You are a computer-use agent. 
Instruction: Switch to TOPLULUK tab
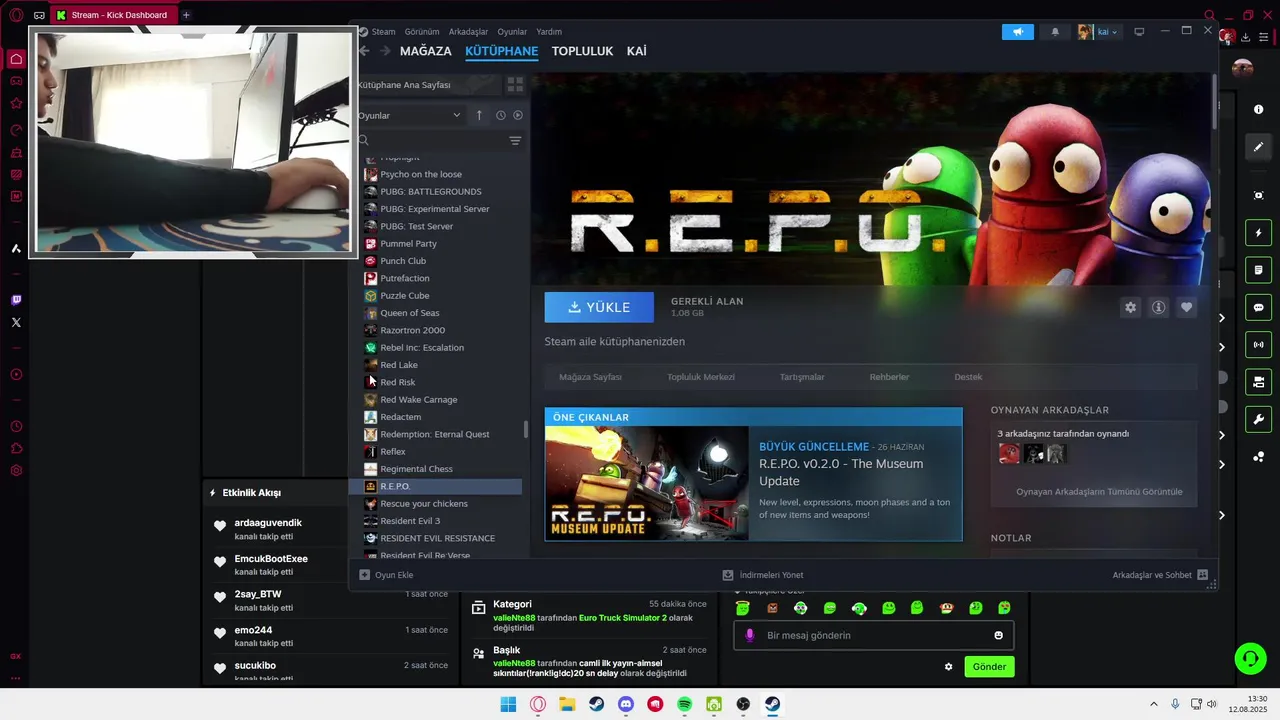pyautogui.click(x=582, y=51)
